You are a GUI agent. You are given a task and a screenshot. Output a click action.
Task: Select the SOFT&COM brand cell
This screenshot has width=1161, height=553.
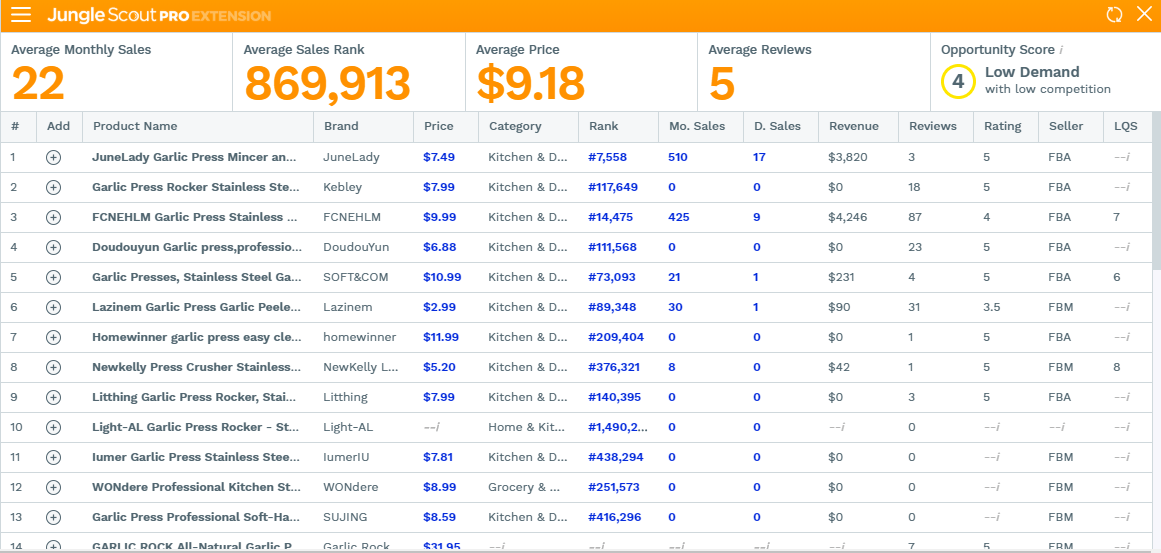tap(355, 277)
